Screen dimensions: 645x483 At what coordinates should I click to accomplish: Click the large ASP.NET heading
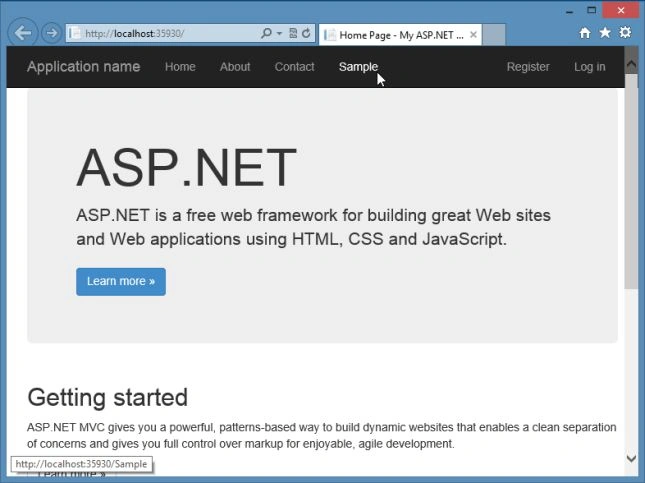point(186,168)
